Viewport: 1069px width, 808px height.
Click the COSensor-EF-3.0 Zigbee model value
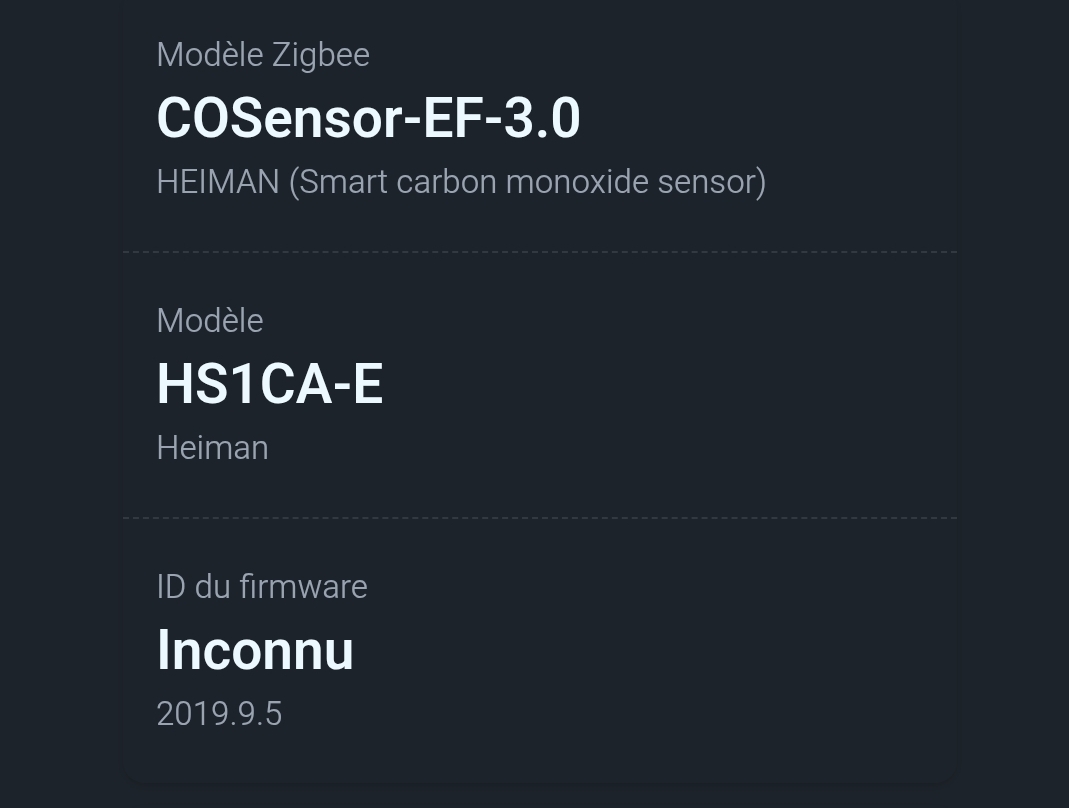(x=368, y=119)
